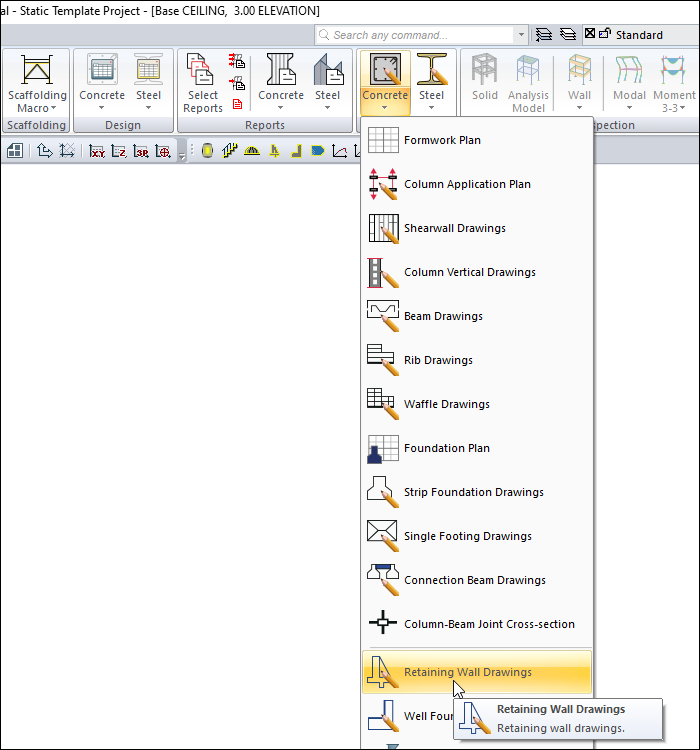Click the XY plane coordinate icon
Viewport: 700px width, 750px height.
pyautogui.click(x=97, y=151)
